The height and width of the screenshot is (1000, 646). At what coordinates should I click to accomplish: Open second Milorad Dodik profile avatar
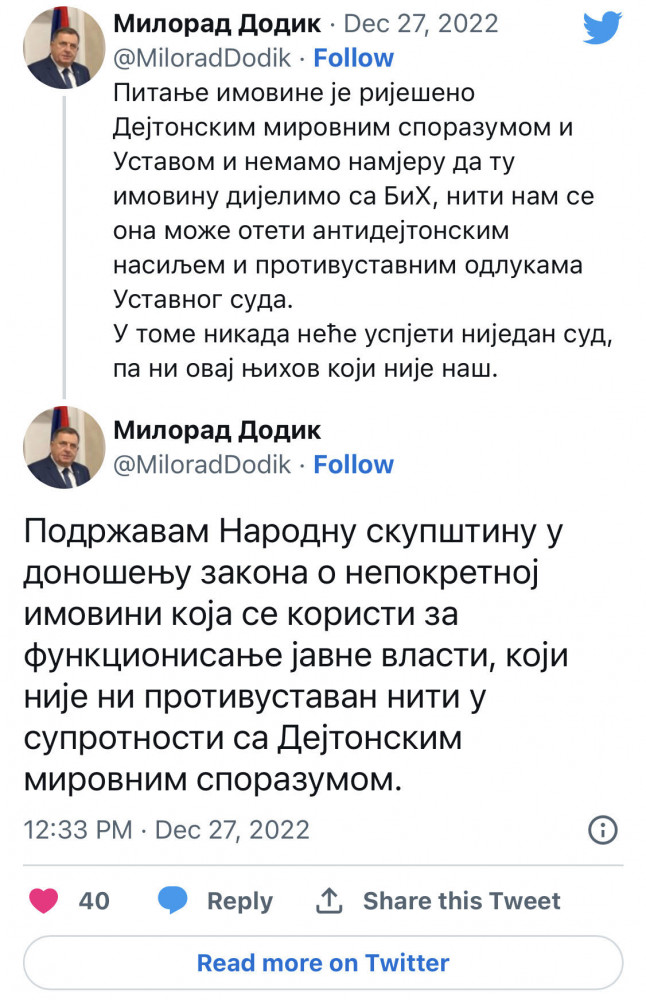[x=65, y=445]
